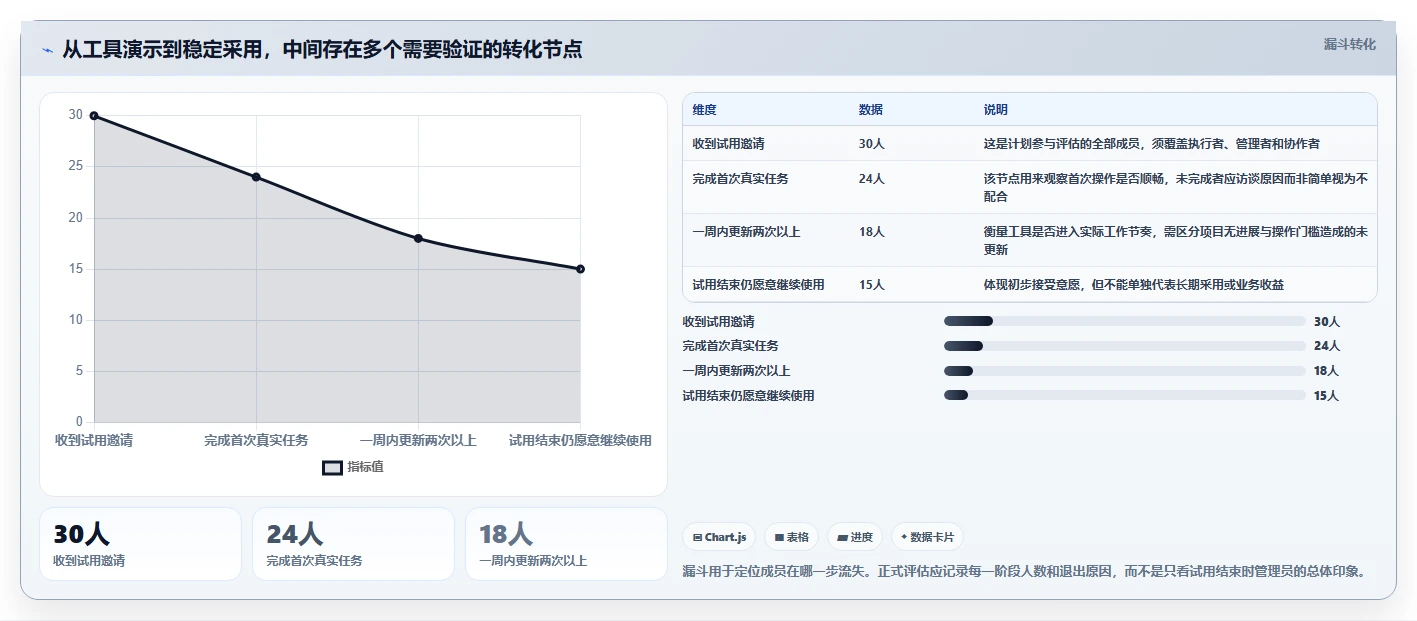This screenshot has height=621, width=1417.
Task: Click the 18人 data card
Action: click(x=566, y=544)
